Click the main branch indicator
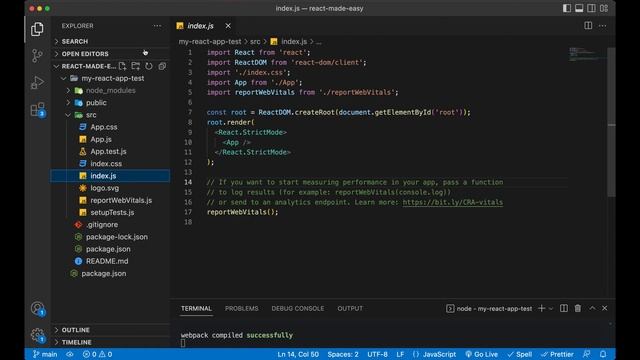Screen dimensions: 640x360 (x=45, y=354)
